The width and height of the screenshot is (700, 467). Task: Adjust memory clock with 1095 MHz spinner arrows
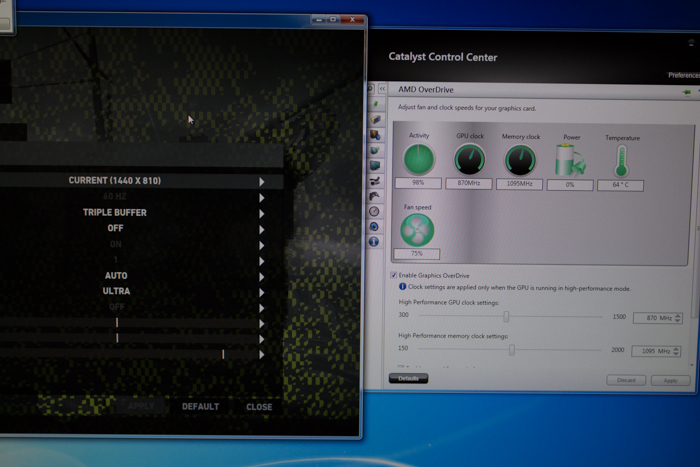tap(676, 351)
